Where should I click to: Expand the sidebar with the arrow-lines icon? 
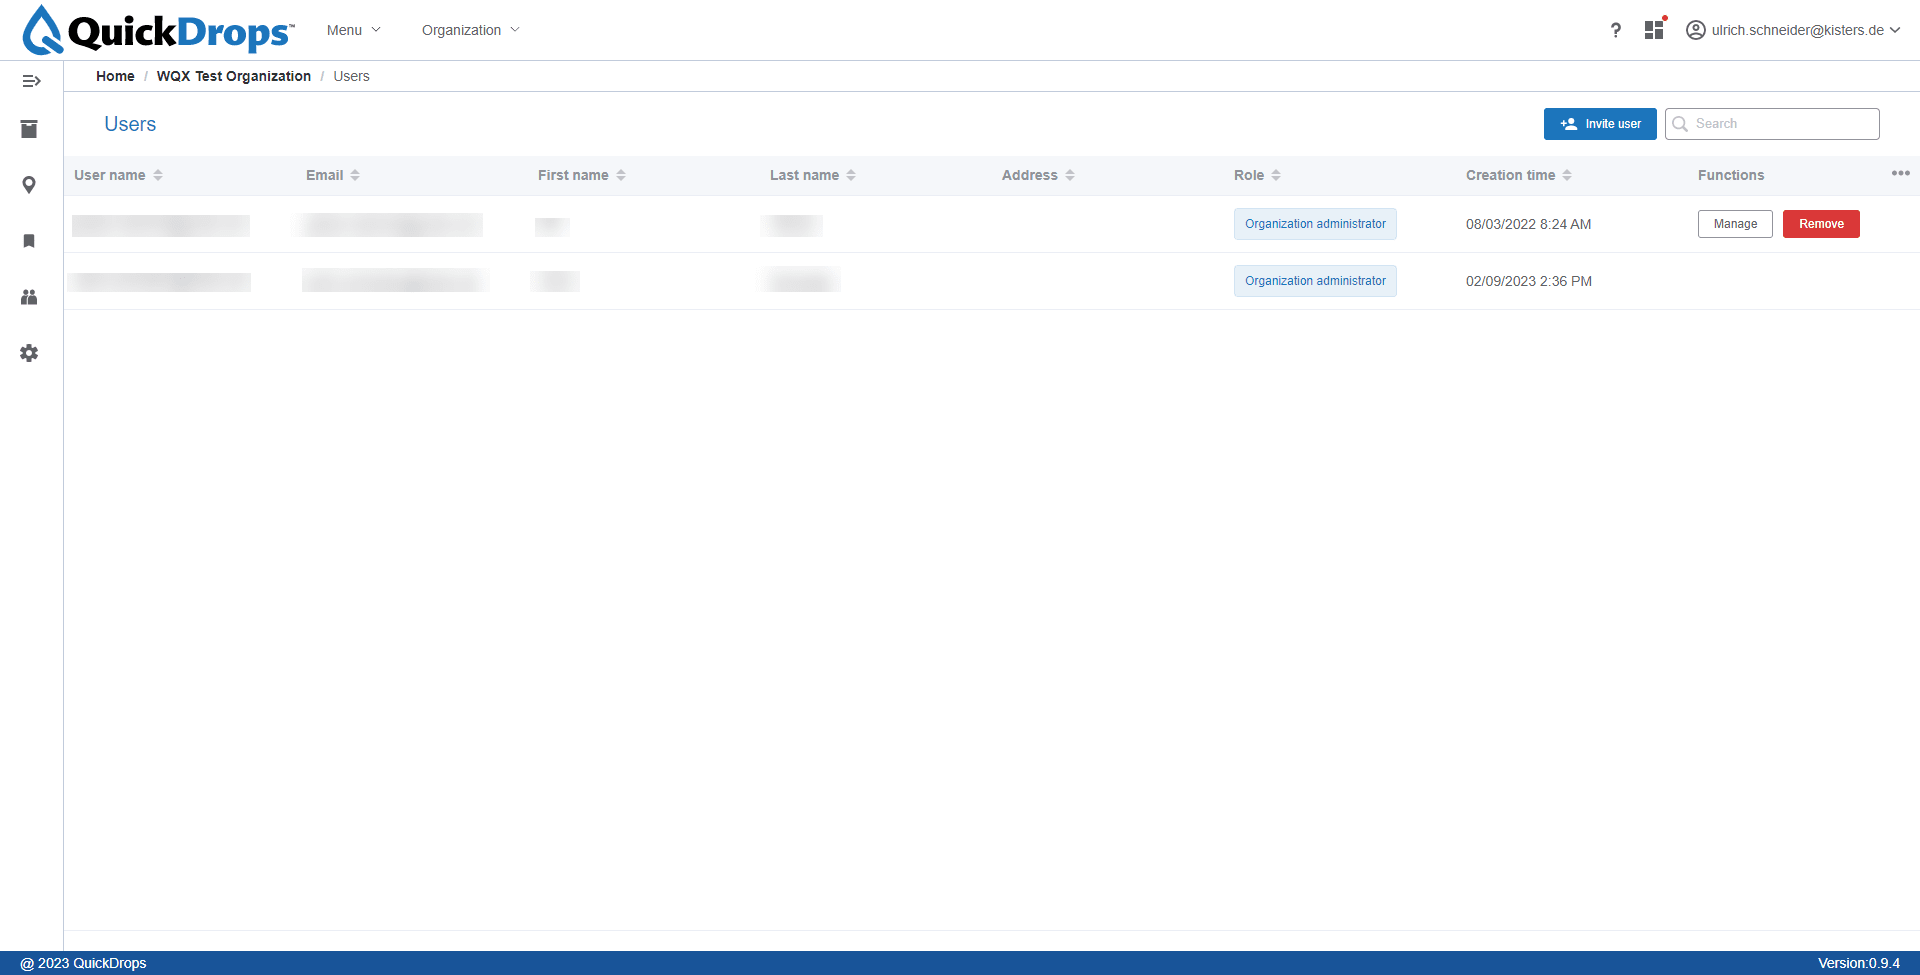click(31, 81)
